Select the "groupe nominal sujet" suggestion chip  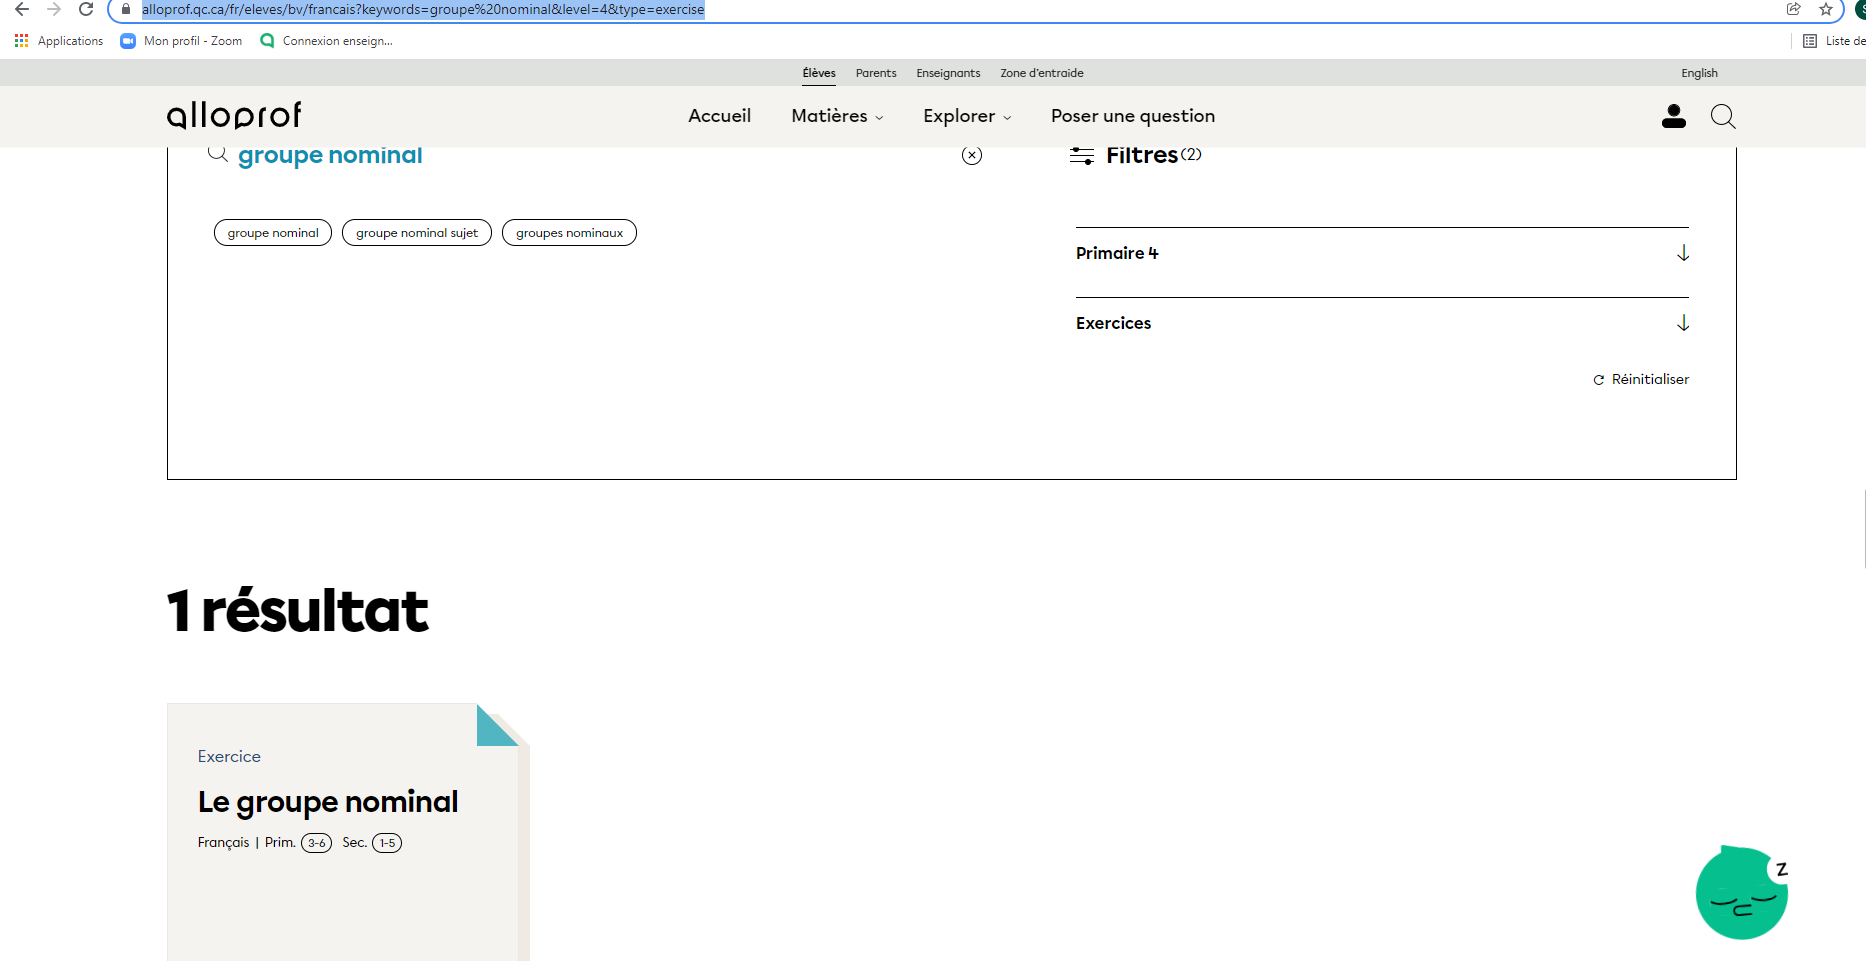pyautogui.click(x=417, y=233)
